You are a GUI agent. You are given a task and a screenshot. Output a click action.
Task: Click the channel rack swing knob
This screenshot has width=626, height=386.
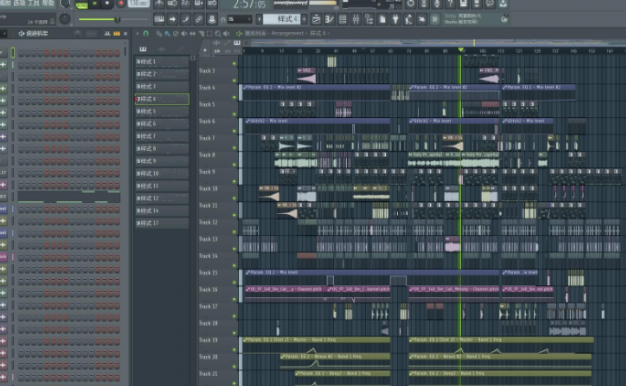click(x=78, y=34)
